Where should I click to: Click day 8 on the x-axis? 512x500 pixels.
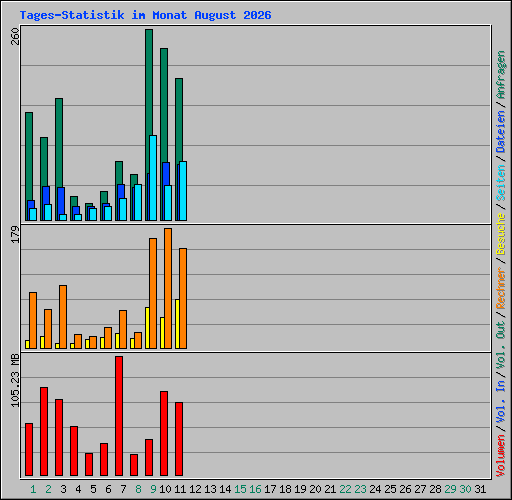pyautogui.click(x=138, y=489)
